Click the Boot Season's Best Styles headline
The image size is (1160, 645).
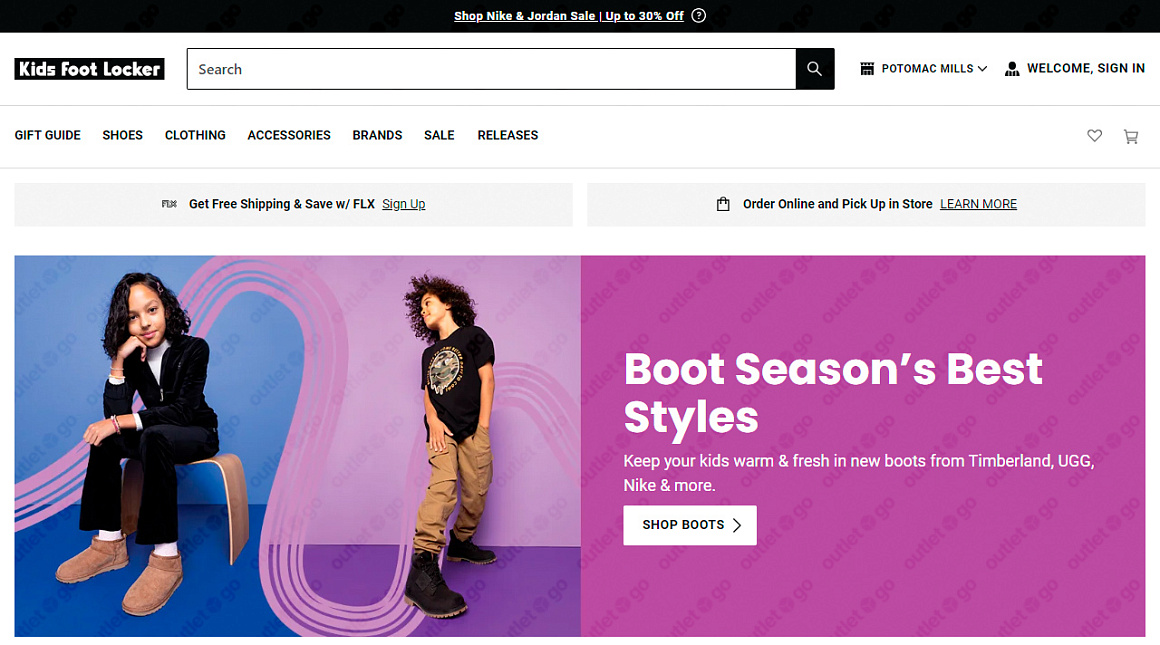(x=833, y=393)
